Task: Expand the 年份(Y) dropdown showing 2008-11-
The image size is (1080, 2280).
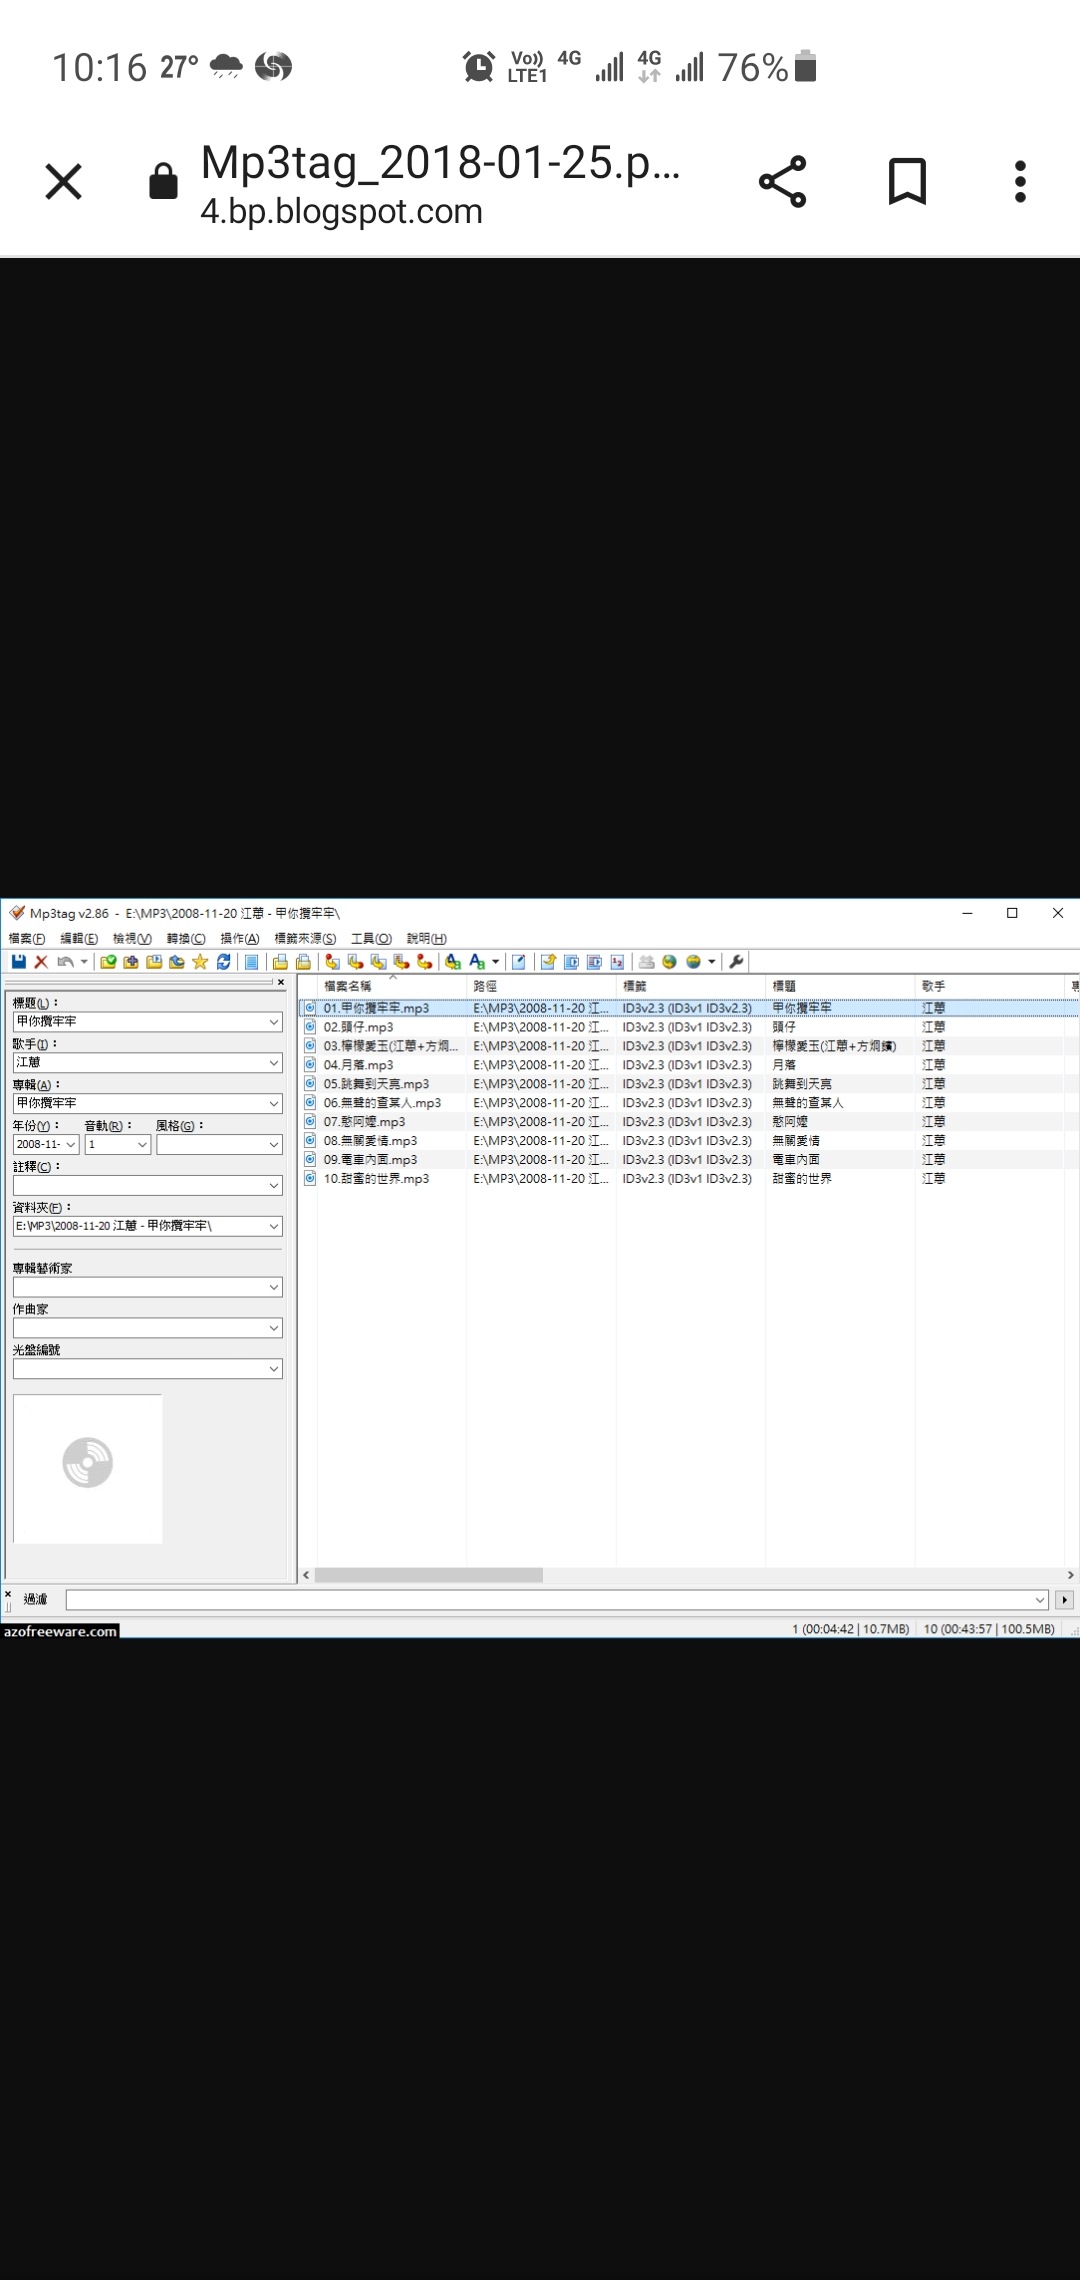Action: click(x=71, y=1144)
